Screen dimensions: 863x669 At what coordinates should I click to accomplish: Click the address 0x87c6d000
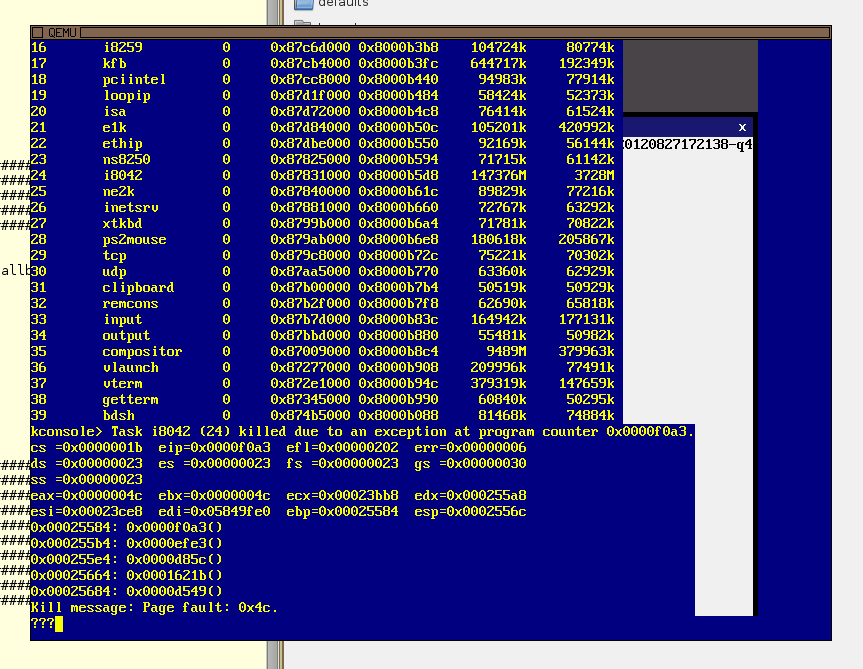coord(310,47)
